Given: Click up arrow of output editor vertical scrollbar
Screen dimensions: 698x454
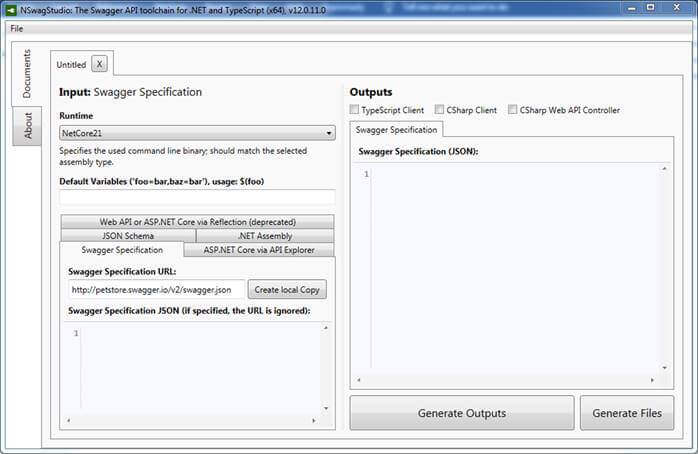Looking at the screenshot, I should click(x=664, y=169).
